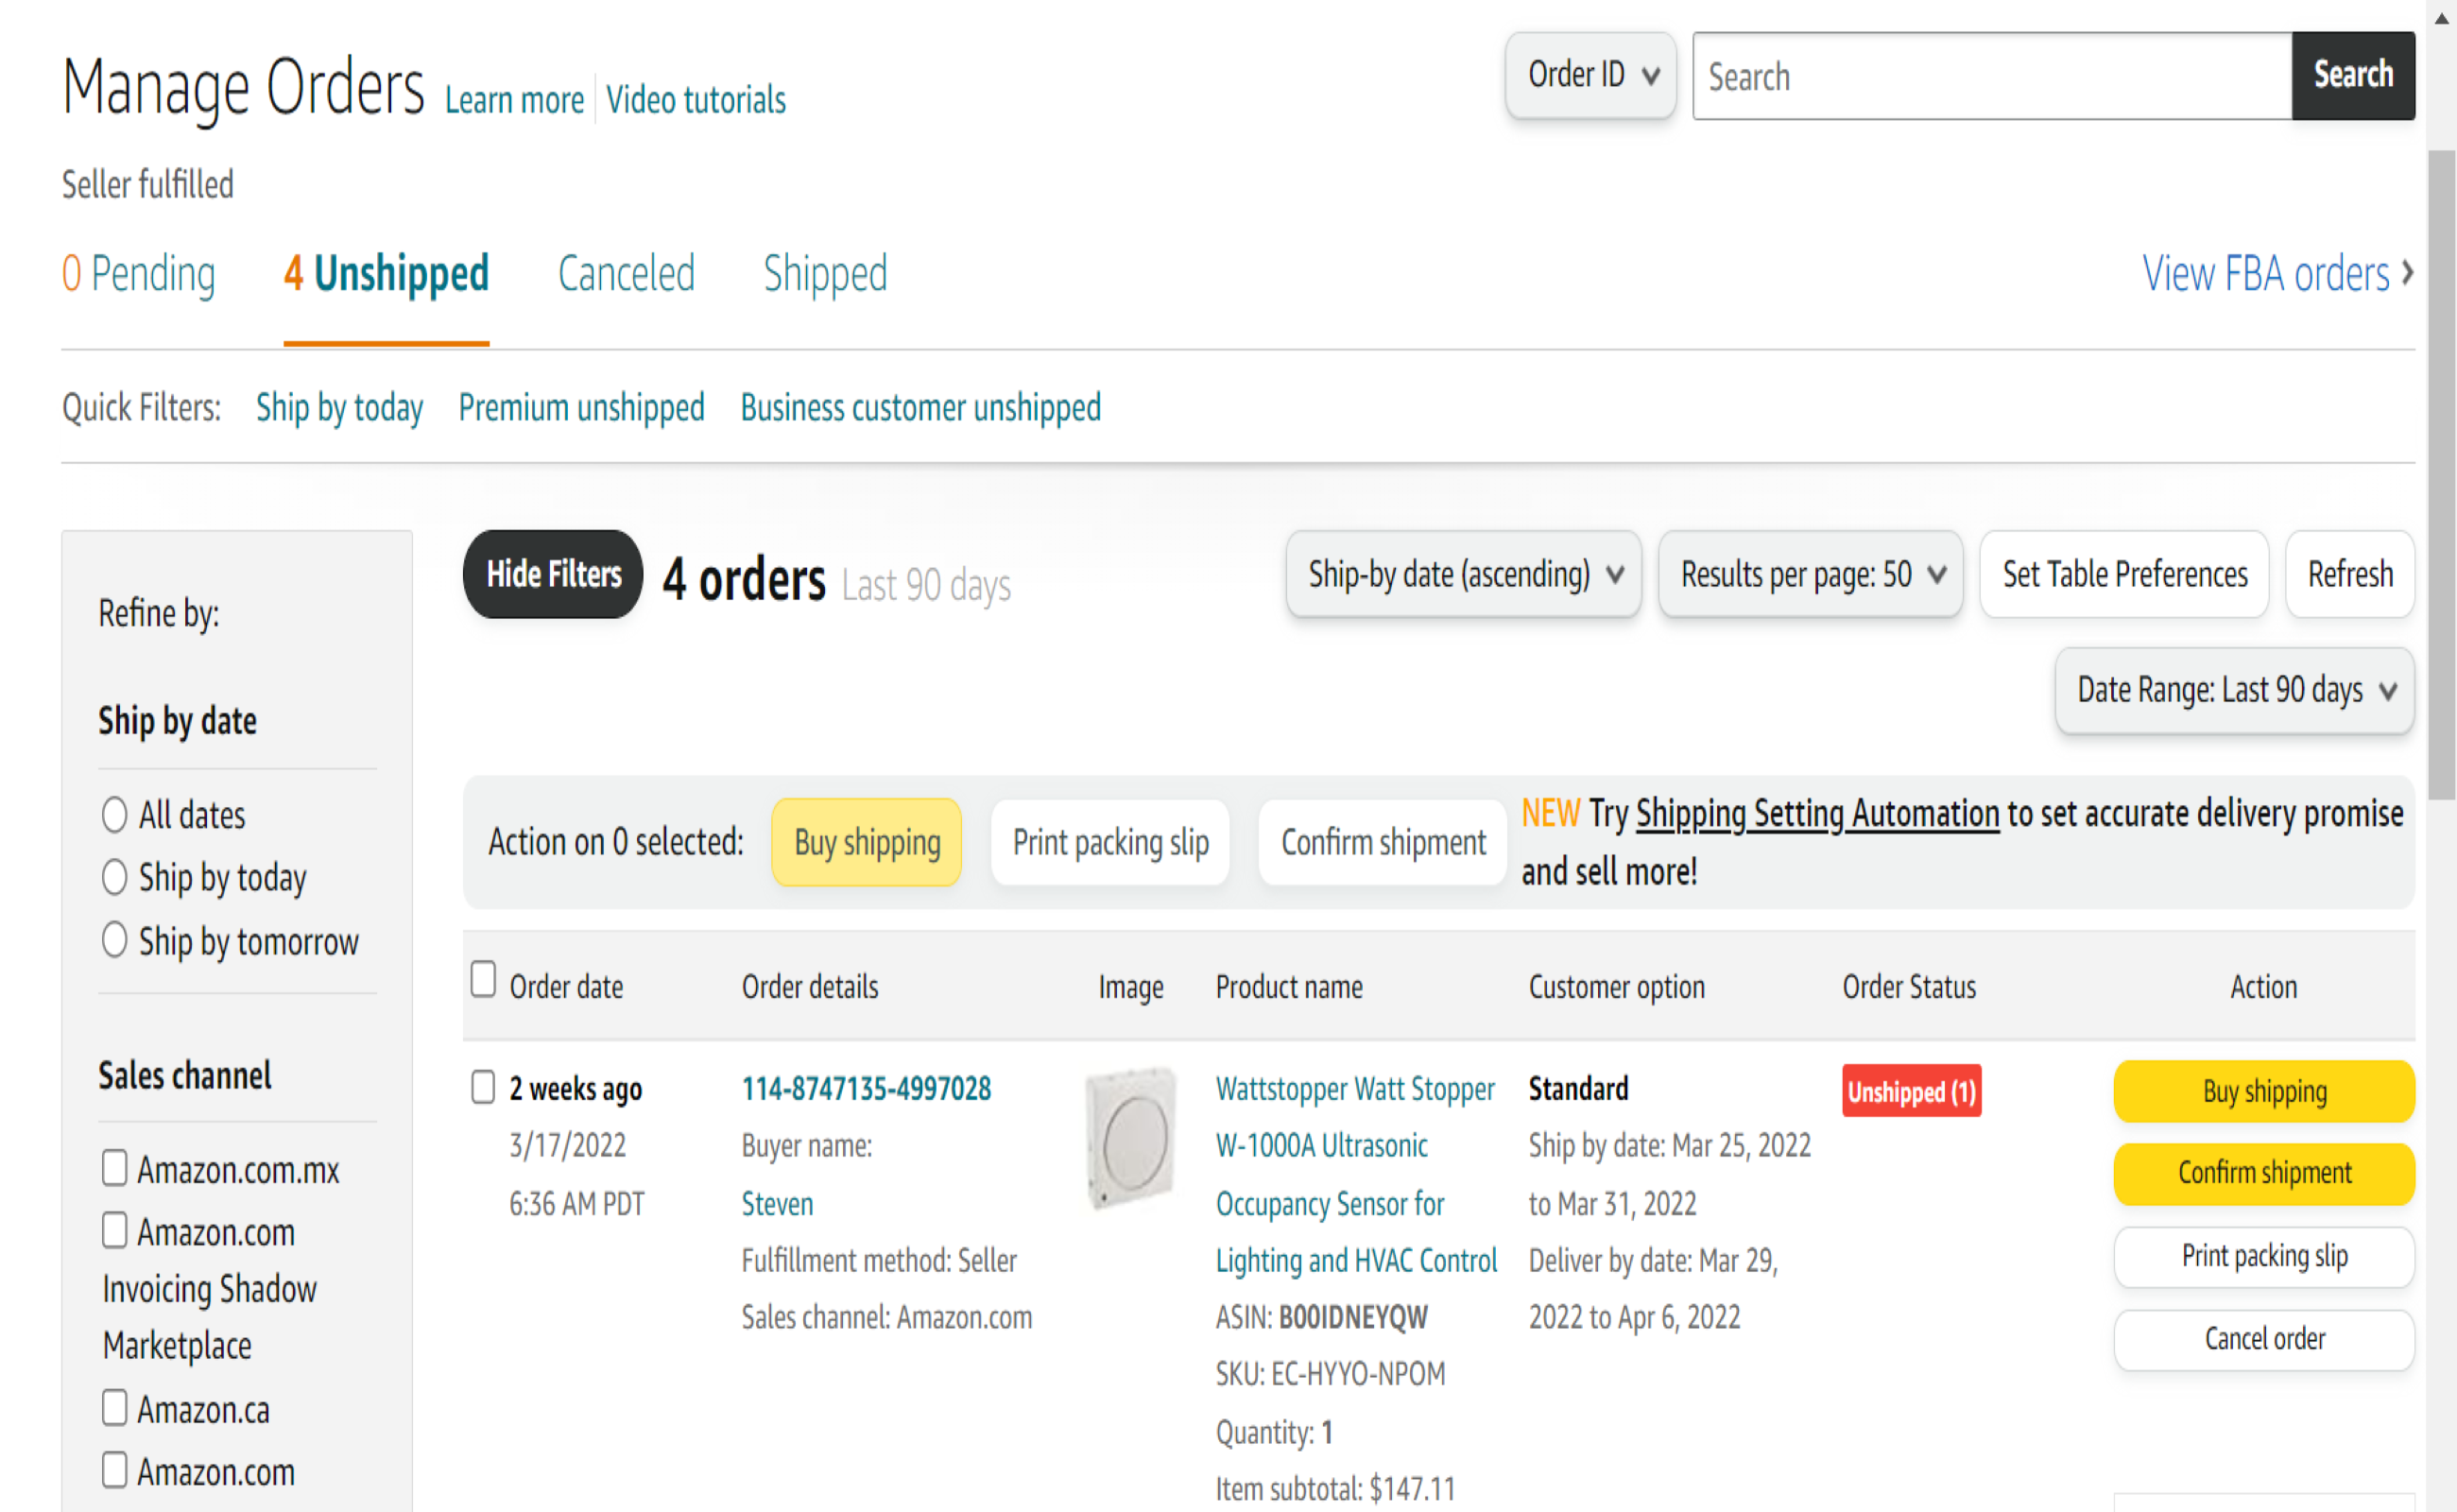Select the All dates radio button
The height and width of the screenshot is (1512, 2457).
click(x=114, y=815)
